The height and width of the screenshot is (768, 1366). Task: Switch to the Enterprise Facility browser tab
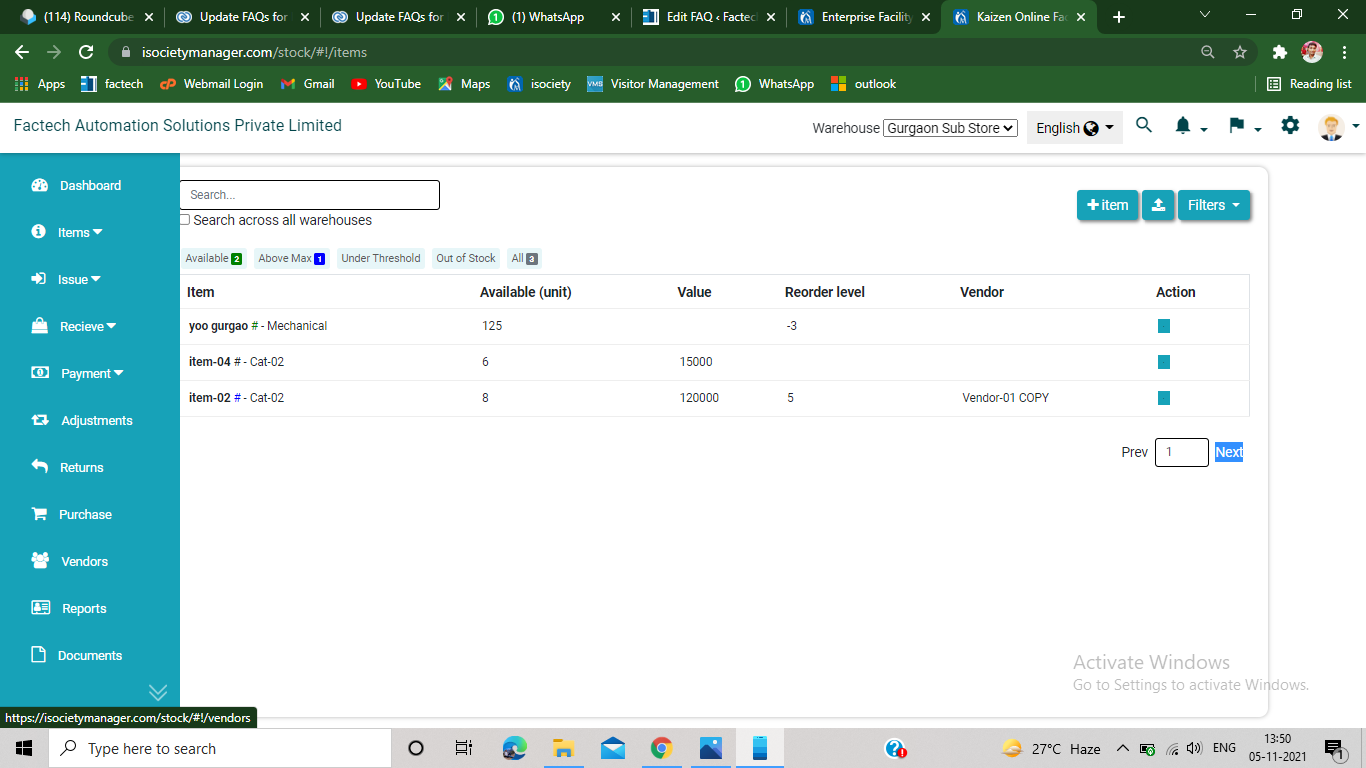point(864,17)
